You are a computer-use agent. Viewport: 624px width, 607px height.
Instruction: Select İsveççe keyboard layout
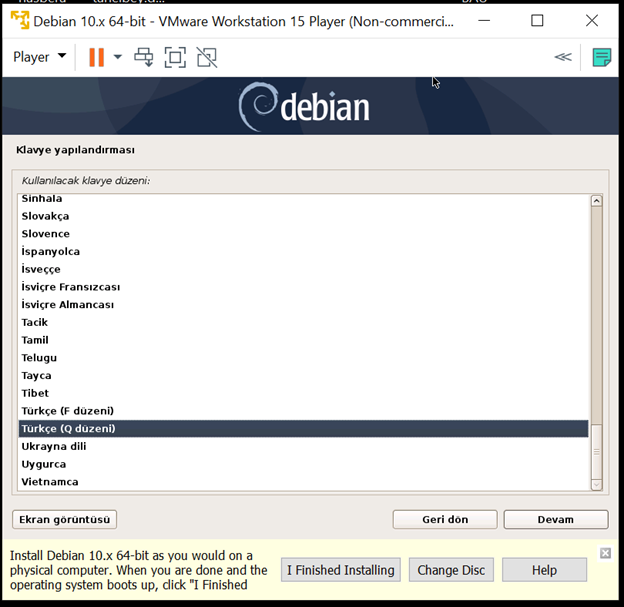303,269
